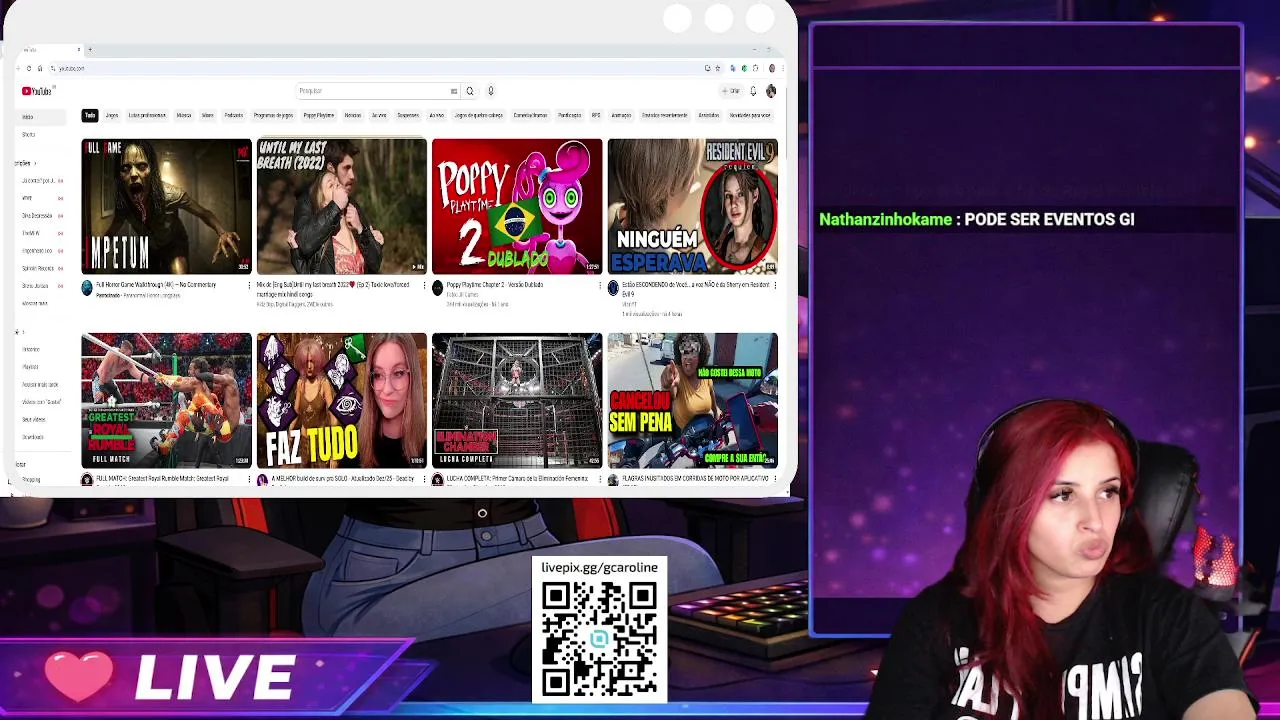
Task: Start voice search with microphone icon
Action: [491, 91]
